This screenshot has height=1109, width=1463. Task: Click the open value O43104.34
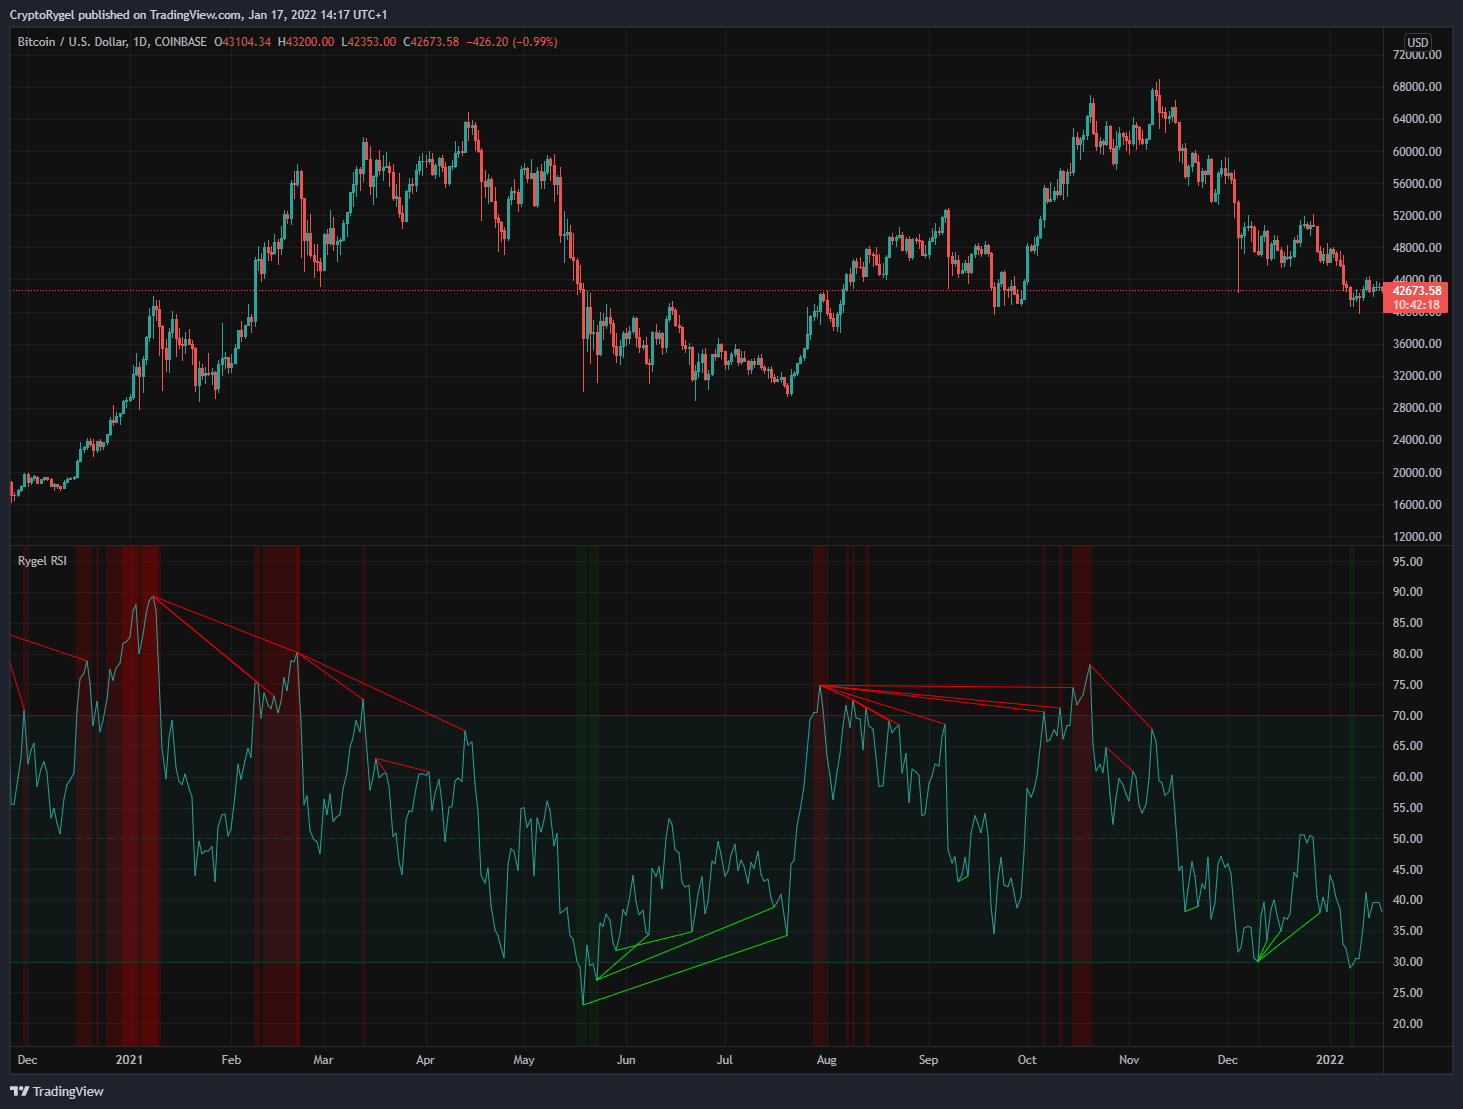(242, 42)
